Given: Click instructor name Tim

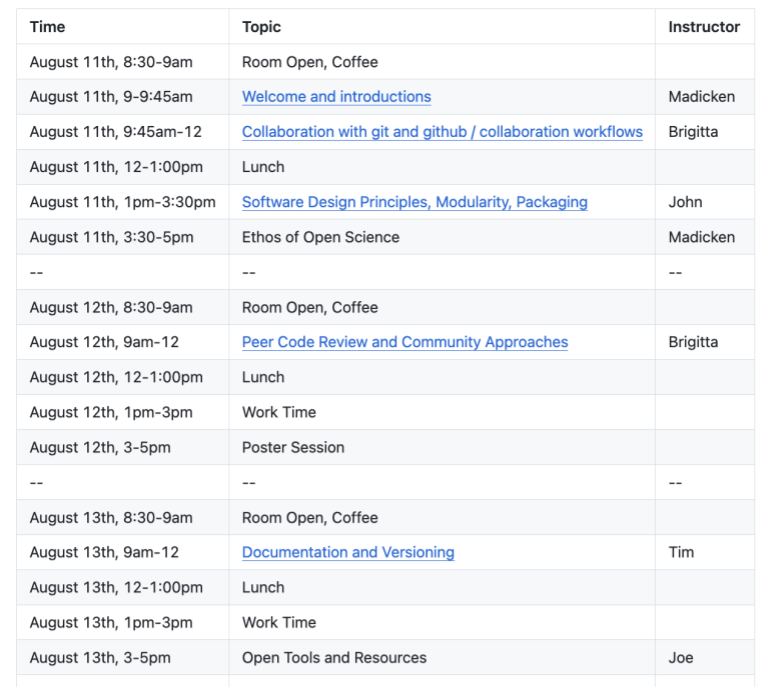Looking at the screenshot, I should pos(681,553).
